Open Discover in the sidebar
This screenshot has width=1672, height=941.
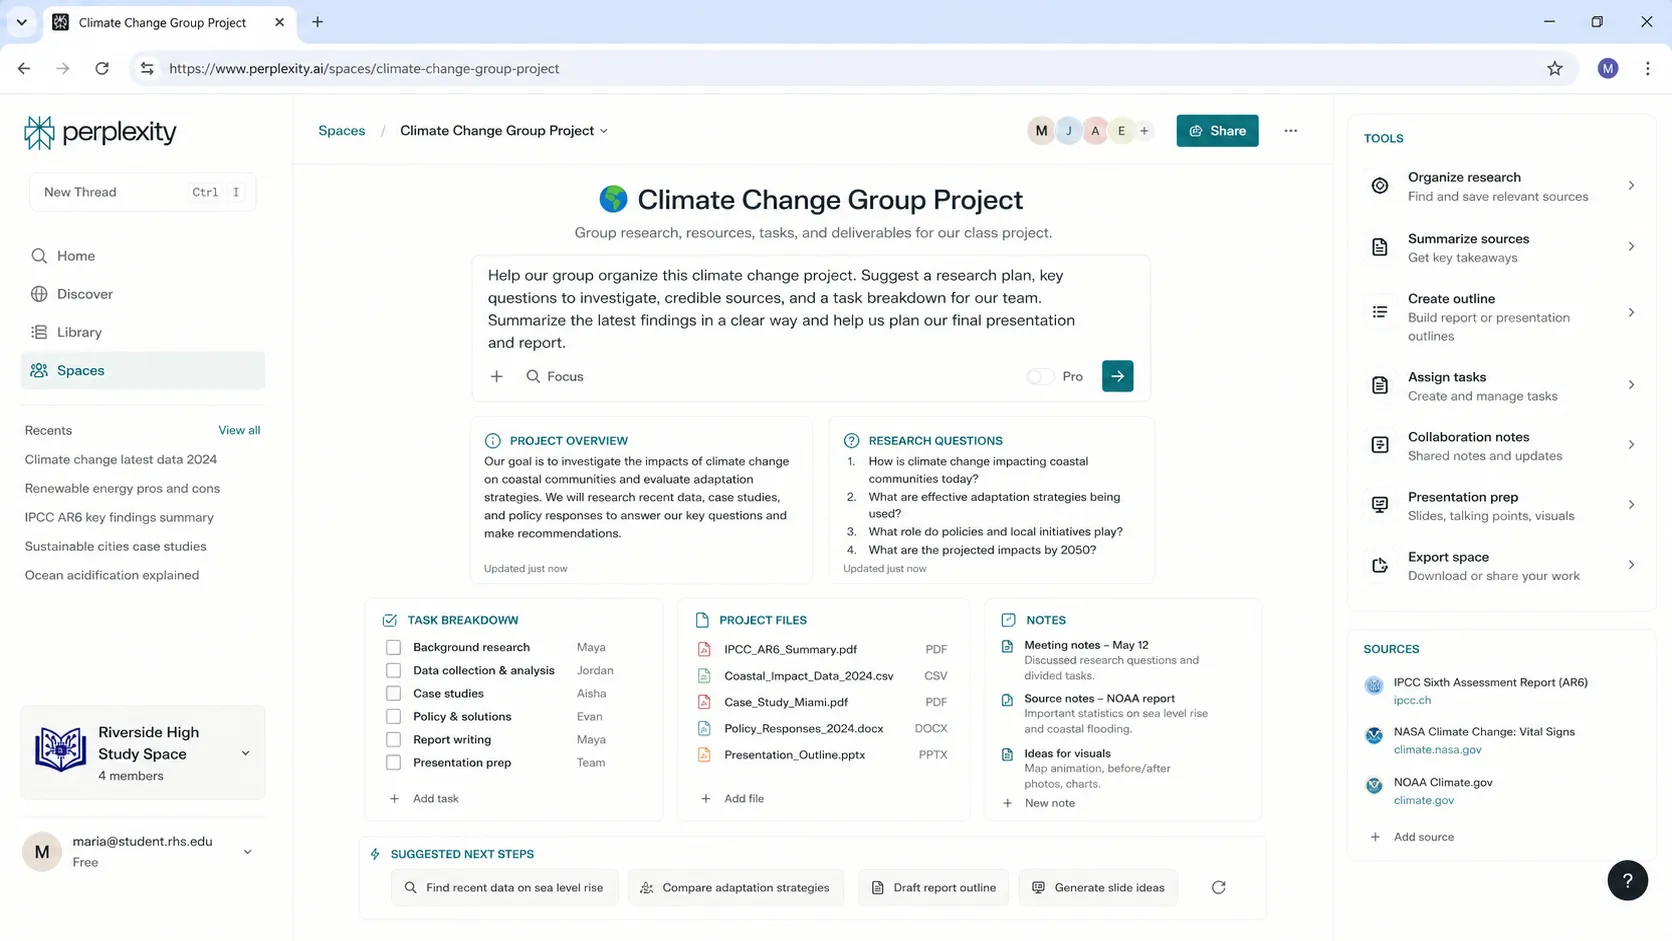coord(143,294)
